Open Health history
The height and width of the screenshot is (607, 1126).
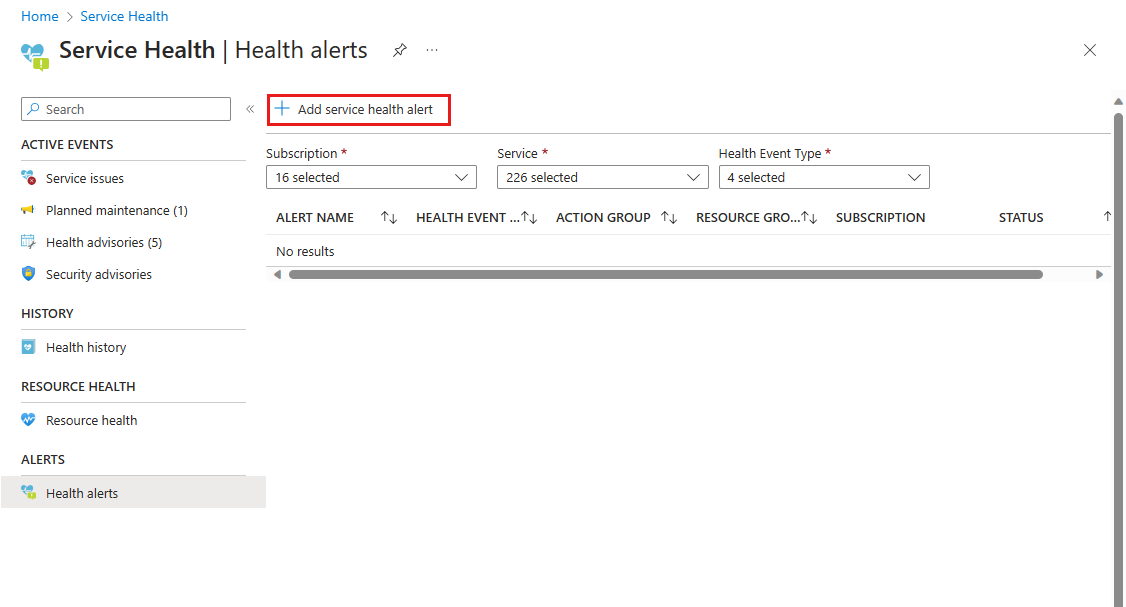pos(86,348)
